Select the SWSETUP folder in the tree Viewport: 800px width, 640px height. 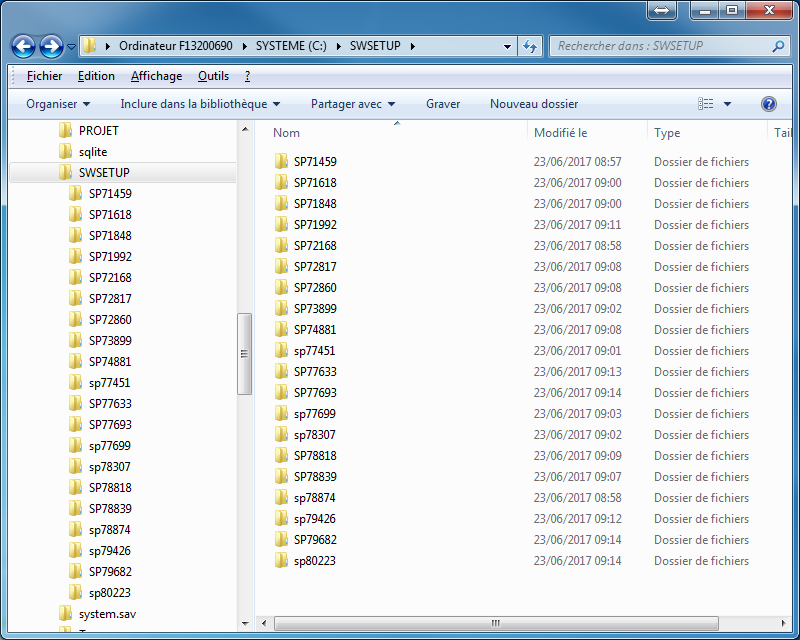[x=104, y=173]
